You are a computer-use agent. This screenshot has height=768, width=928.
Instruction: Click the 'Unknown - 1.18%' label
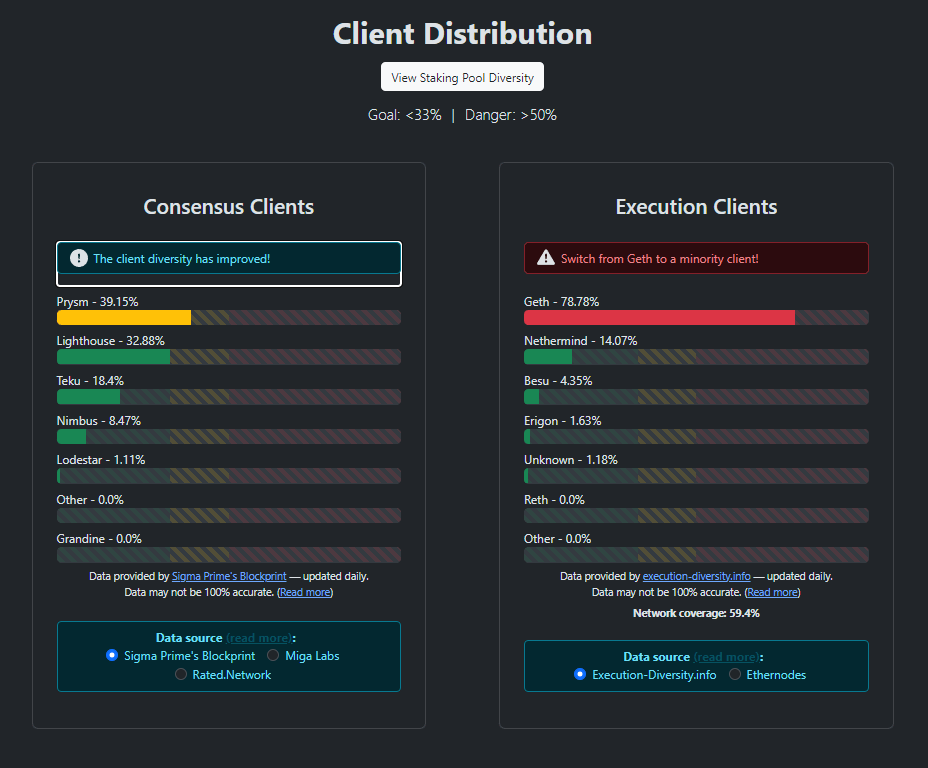[x=571, y=460]
